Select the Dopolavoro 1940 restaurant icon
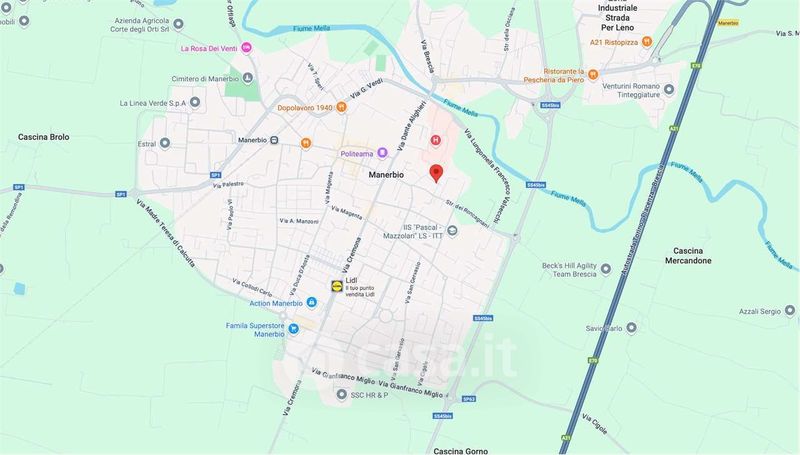The height and width of the screenshot is (455, 800). 341,107
